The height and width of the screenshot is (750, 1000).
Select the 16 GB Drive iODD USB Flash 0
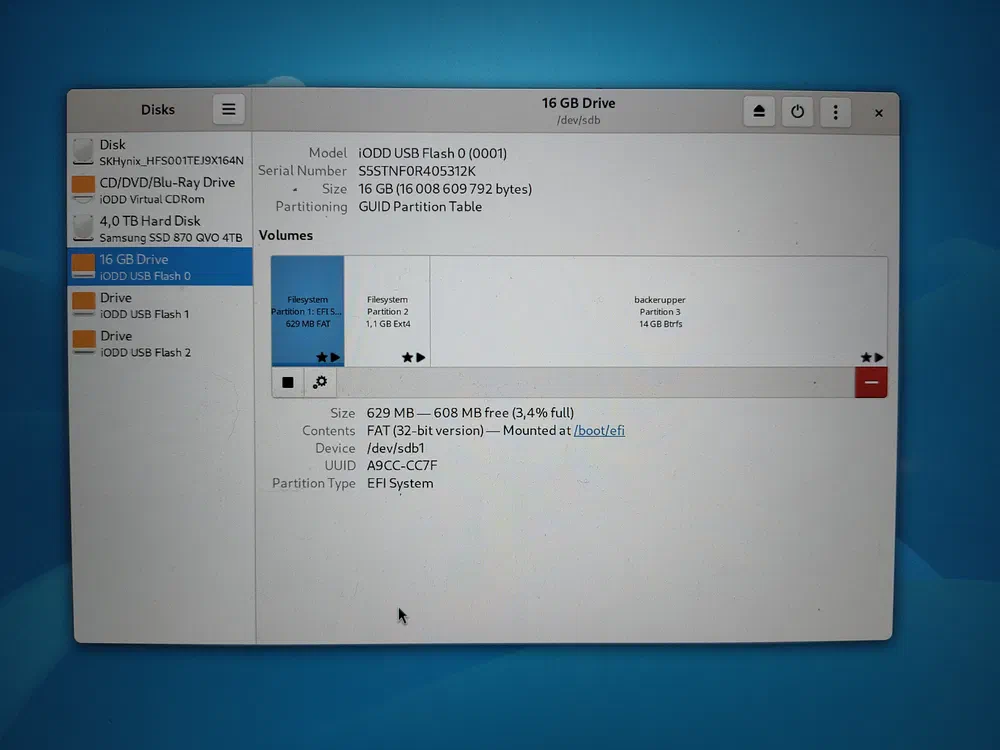[x=160, y=267]
